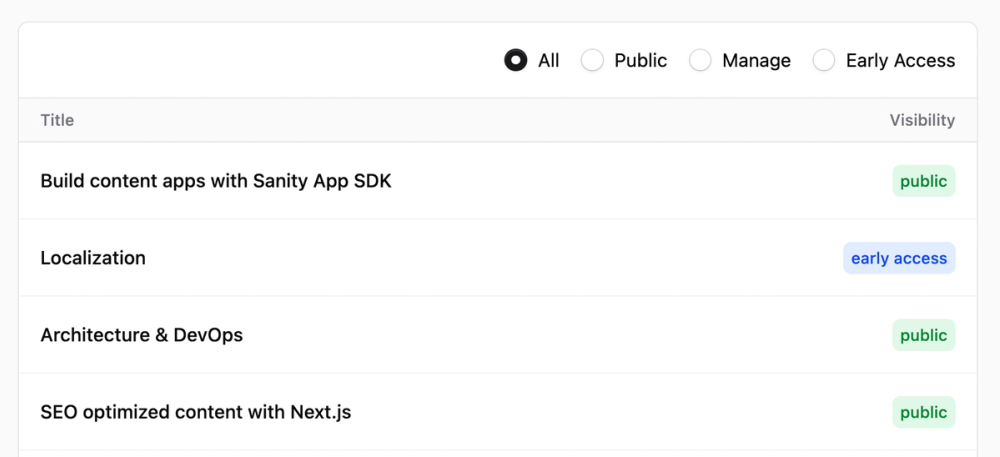This screenshot has width=1000, height=457.
Task: Enable the Early Access radio circle
Action: pos(824,61)
